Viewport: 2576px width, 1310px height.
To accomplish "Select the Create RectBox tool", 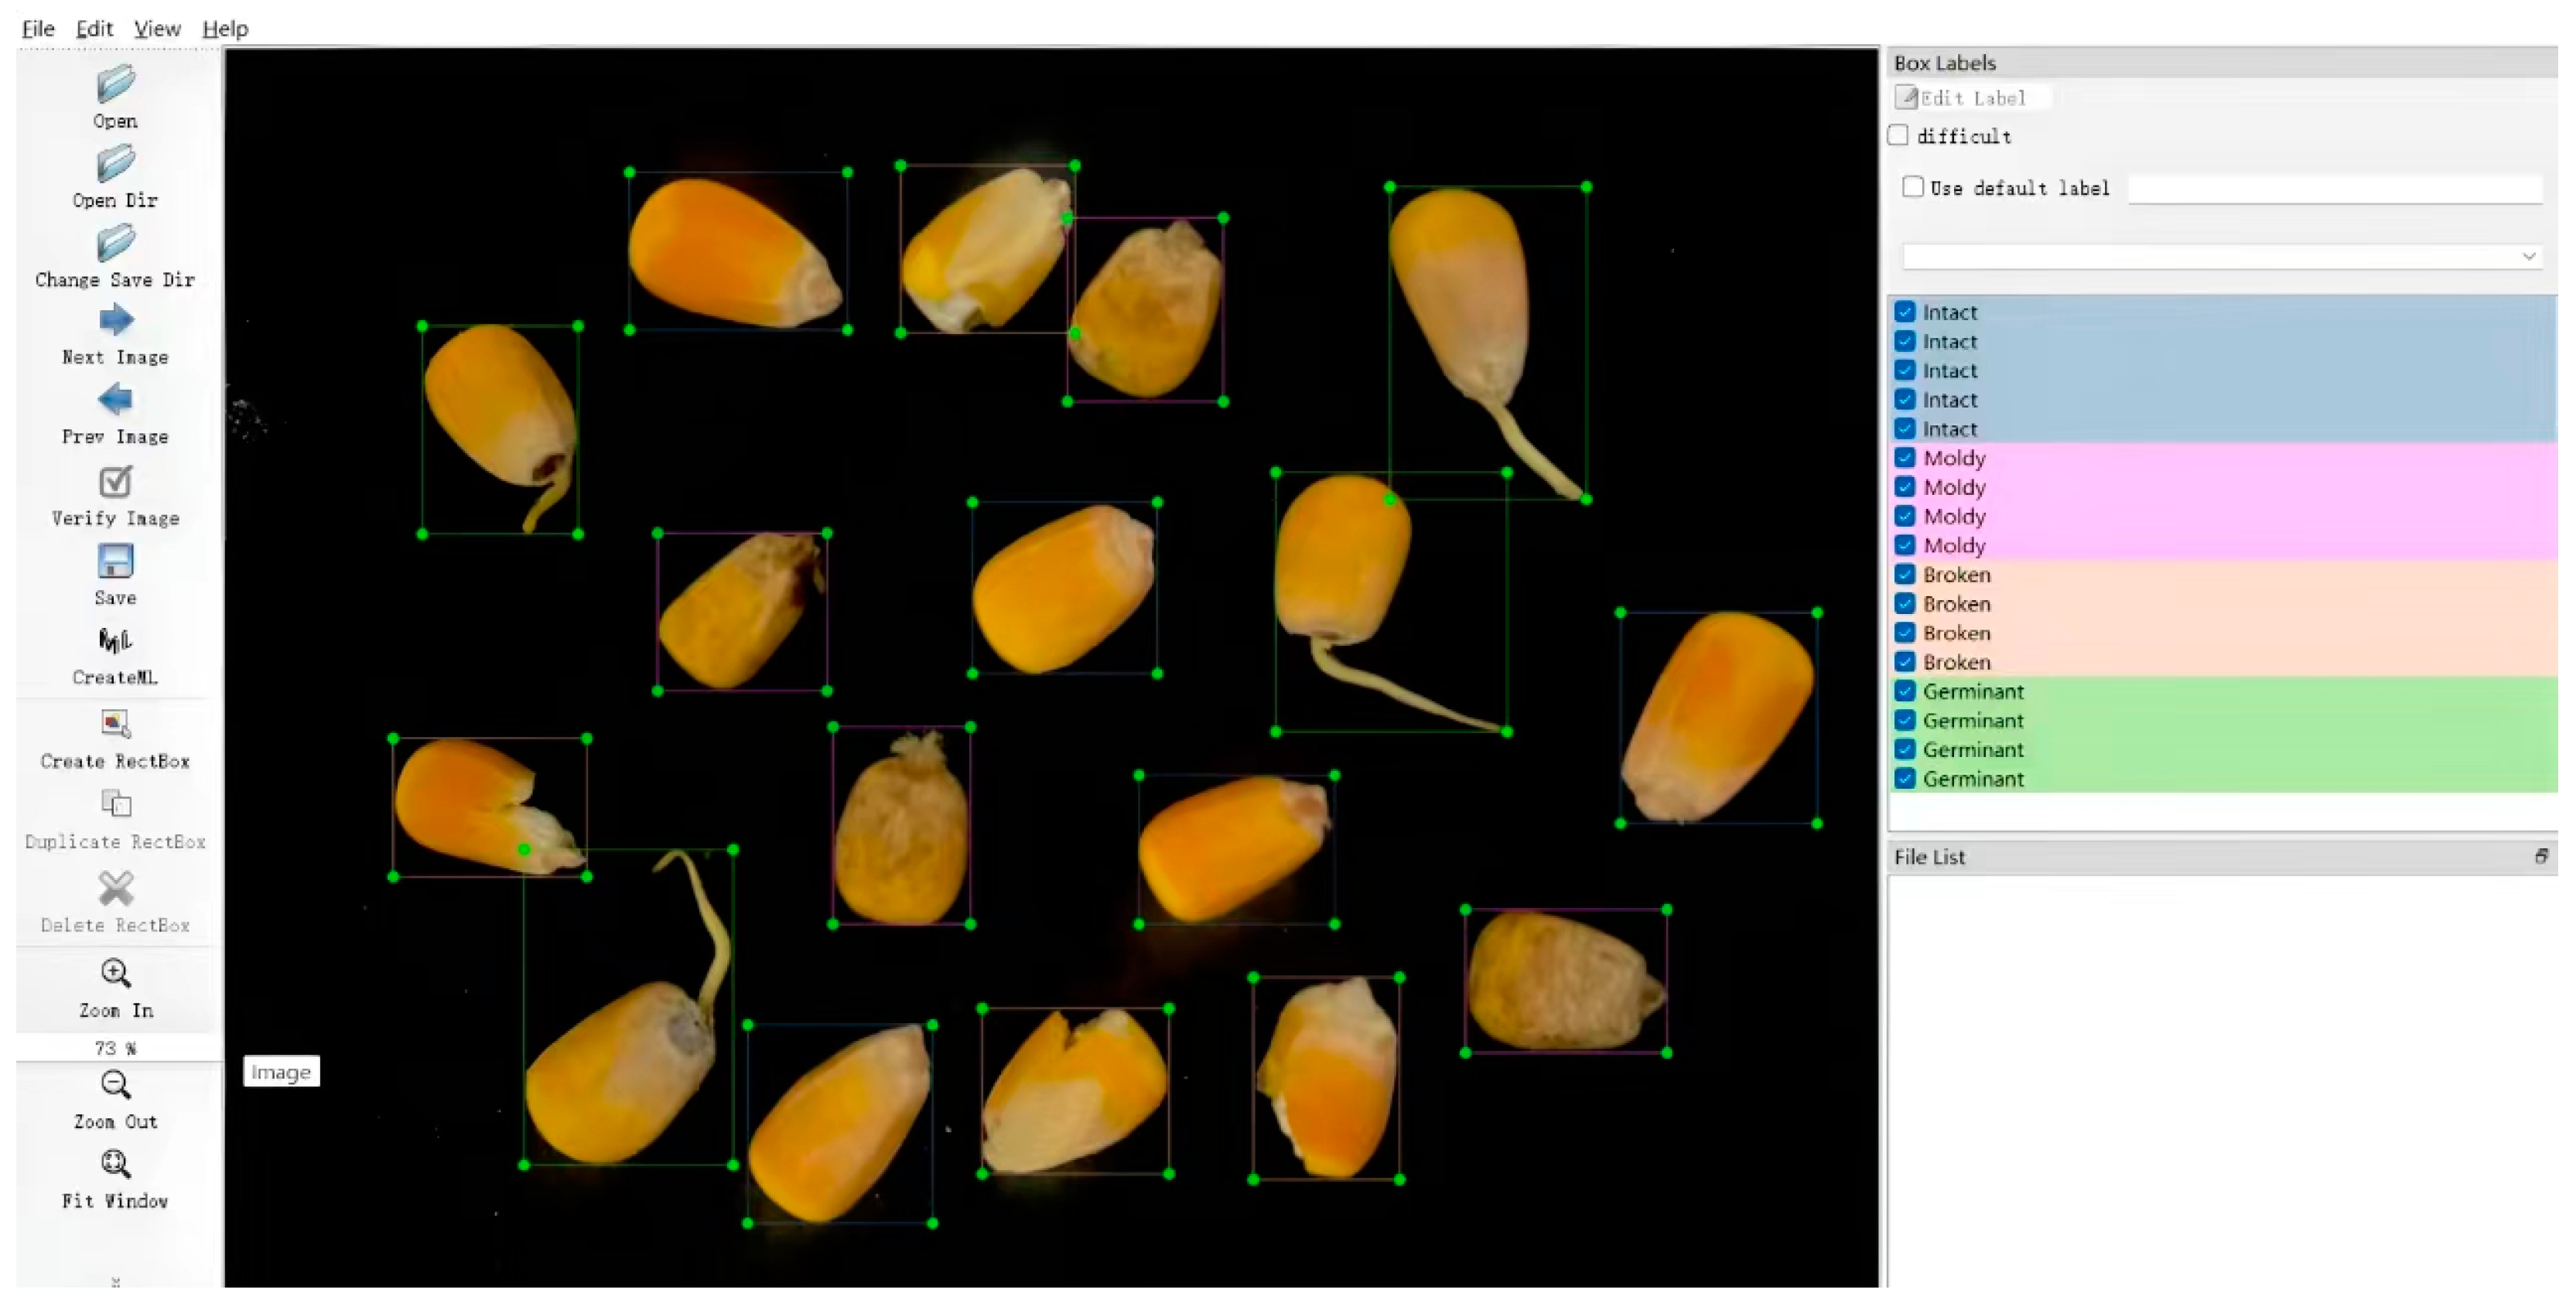I will (115, 724).
